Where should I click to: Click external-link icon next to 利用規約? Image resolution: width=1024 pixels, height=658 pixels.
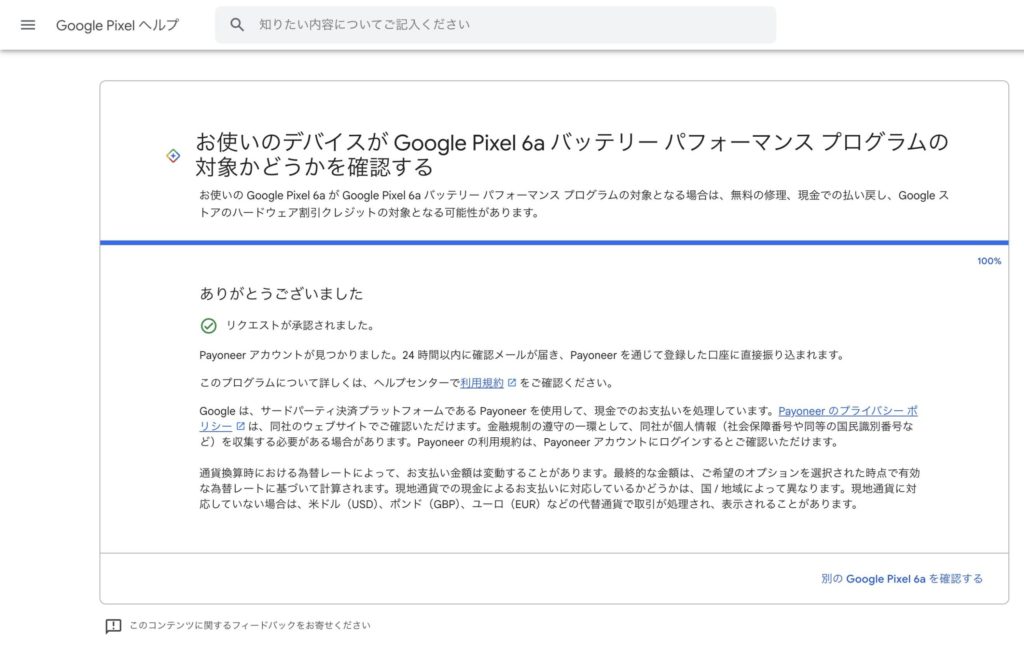coord(512,383)
